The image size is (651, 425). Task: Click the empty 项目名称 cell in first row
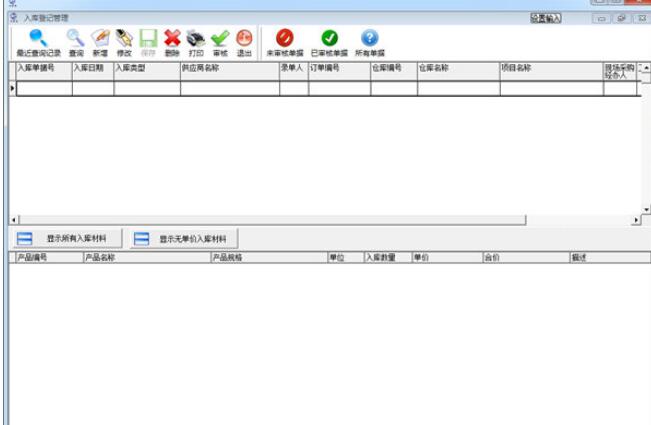coord(552,88)
